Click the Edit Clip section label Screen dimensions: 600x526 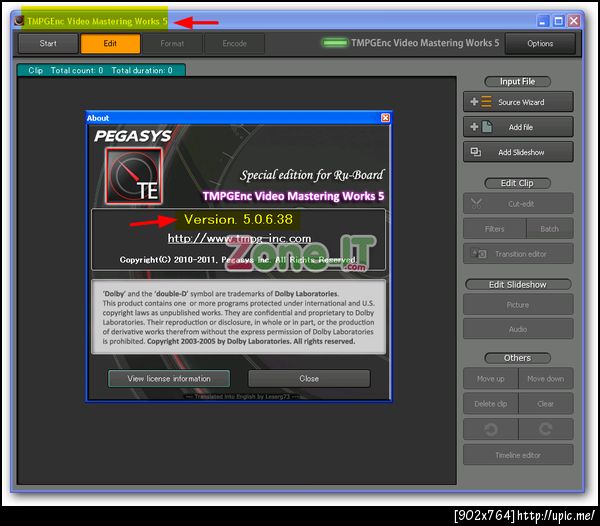(x=517, y=183)
